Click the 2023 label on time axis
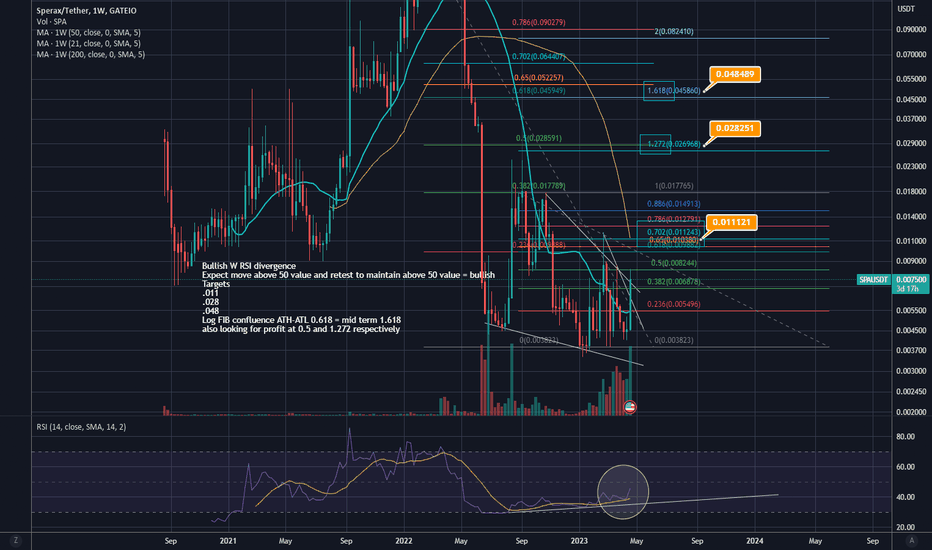 tap(579, 541)
